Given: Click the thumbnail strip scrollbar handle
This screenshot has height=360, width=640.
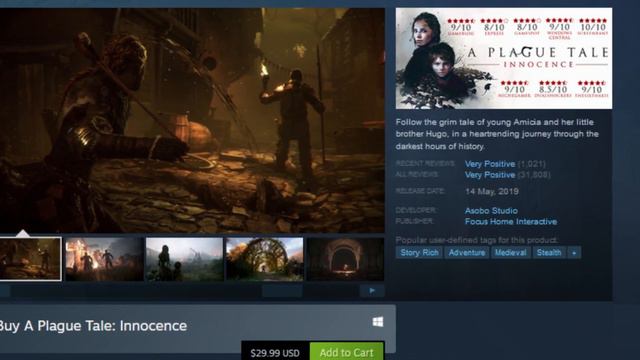Looking at the screenshot, I should tap(282, 291).
